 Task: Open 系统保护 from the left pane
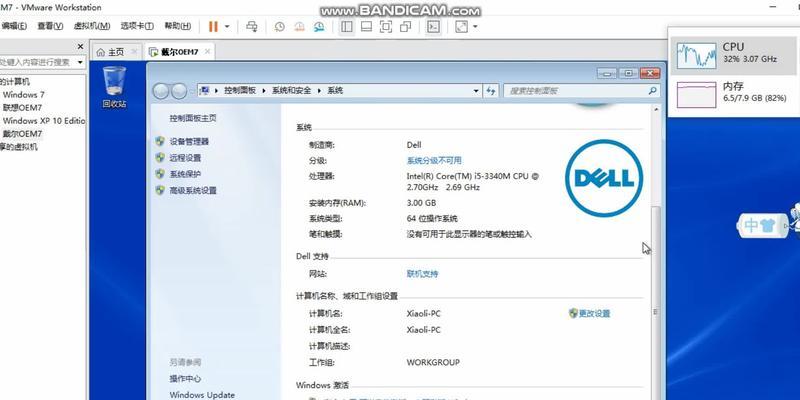185,174
